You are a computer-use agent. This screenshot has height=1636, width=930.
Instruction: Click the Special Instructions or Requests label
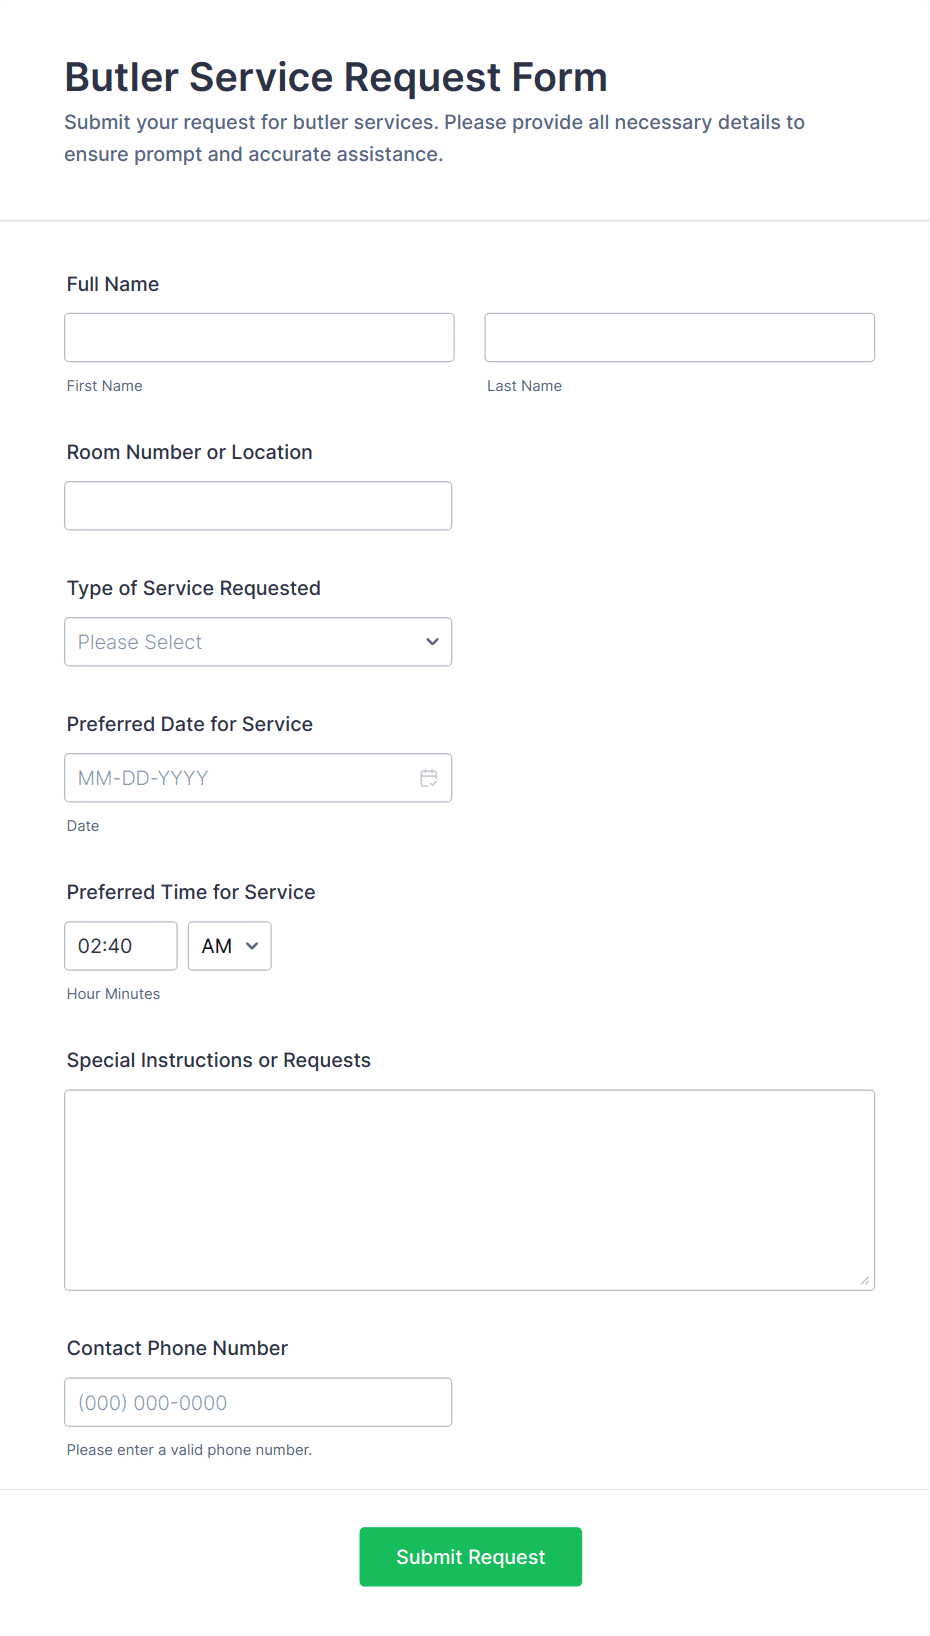coord(219,1060)
